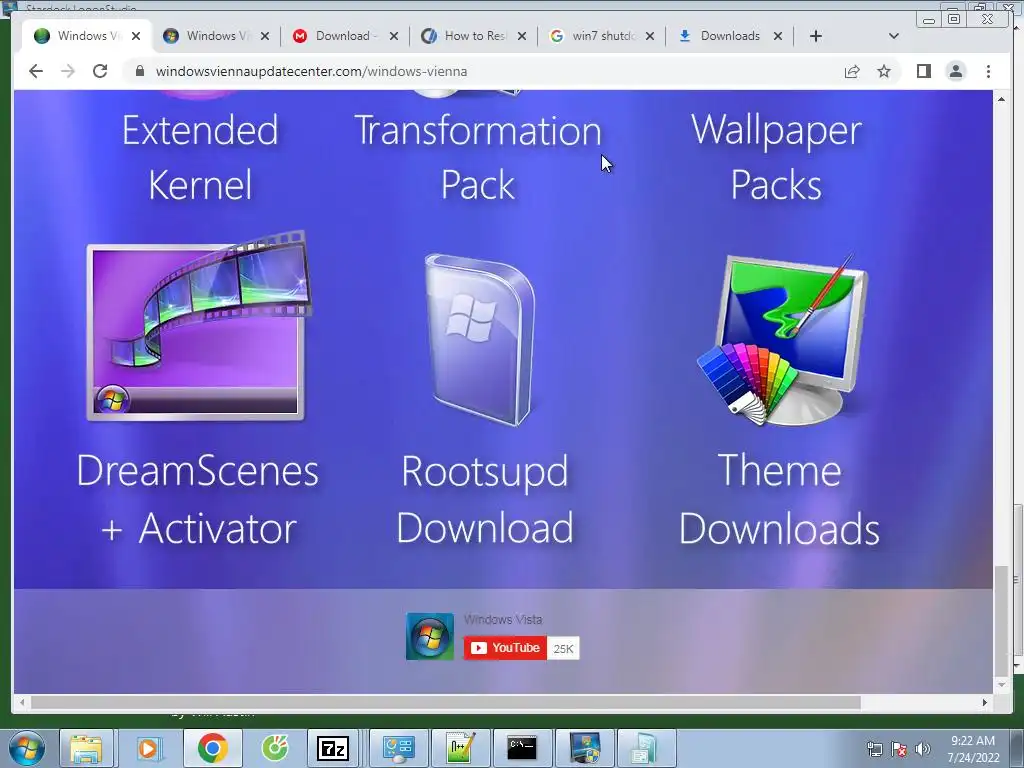This screenshot has height=768, width=1024.
Task: Click the YouTube subscribe button
Action: tap(505, 648)
